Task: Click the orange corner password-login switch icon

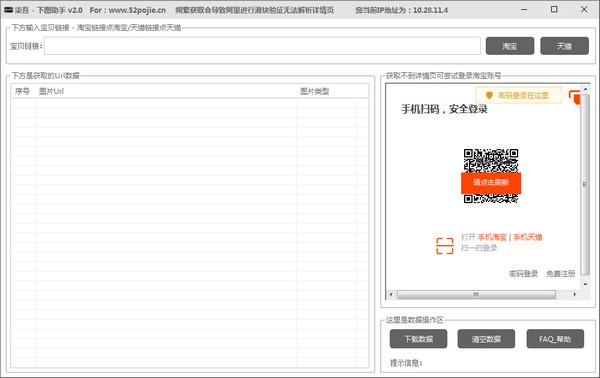Action: [574, 97]
